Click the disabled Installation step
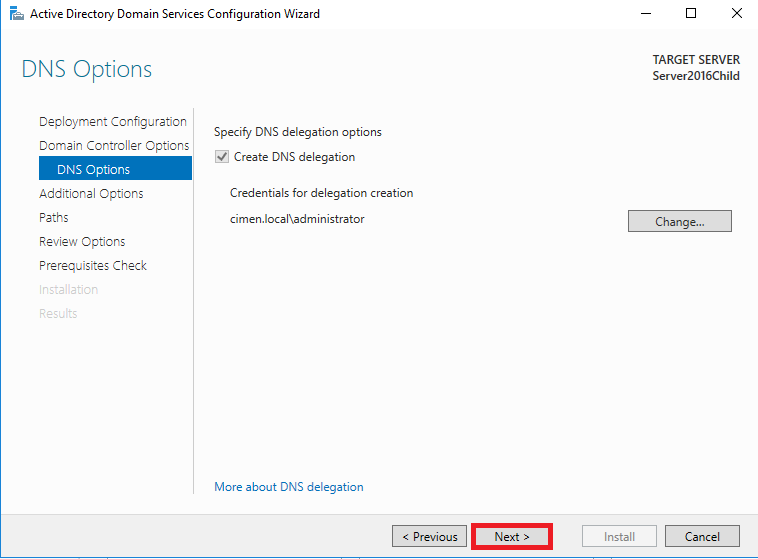The height and width of the screenshot is (559, 758). [69, 290]
